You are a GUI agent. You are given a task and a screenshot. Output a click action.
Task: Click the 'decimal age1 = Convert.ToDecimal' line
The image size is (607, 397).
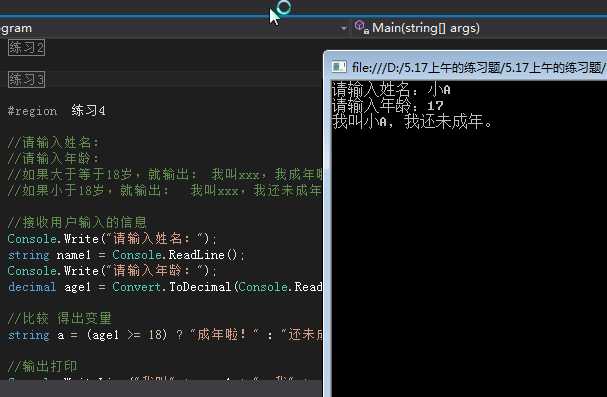165,287
